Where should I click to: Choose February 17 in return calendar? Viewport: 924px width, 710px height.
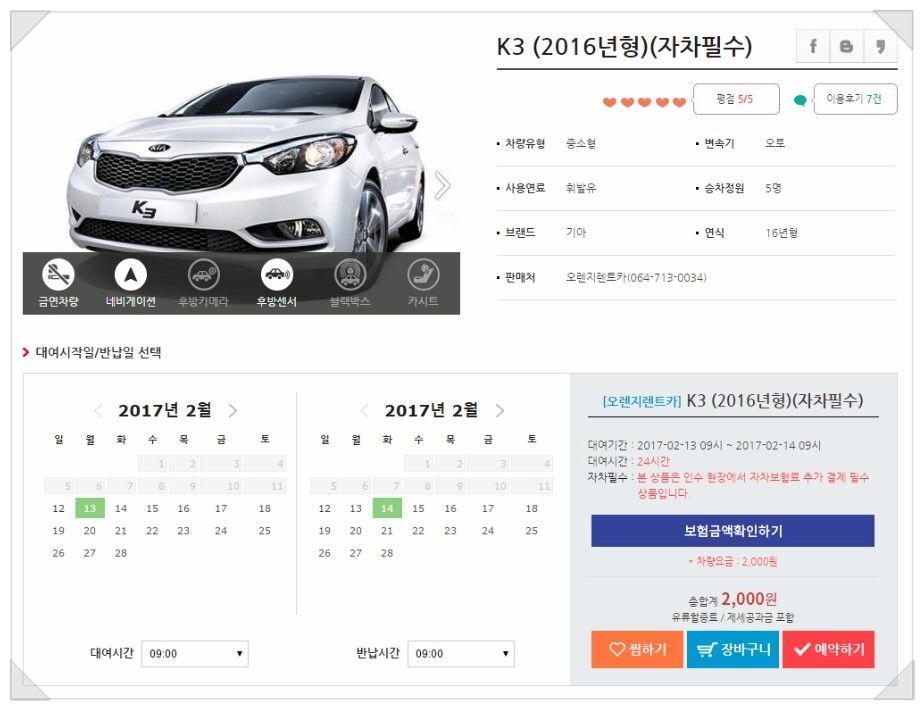pyautogui.click(x=488, y=508)
